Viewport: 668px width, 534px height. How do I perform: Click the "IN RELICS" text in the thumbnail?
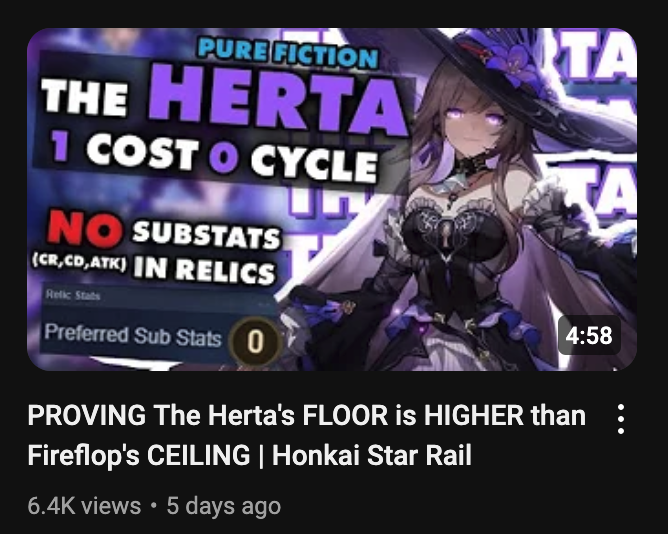point(204,270)
